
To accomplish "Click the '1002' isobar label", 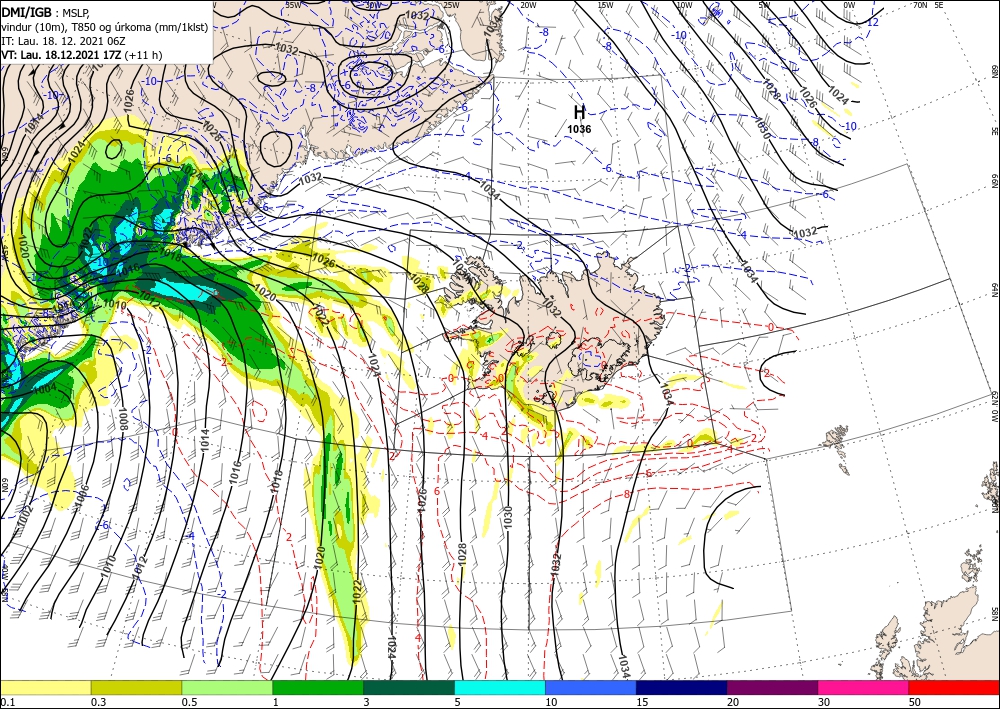I will 24,517.
